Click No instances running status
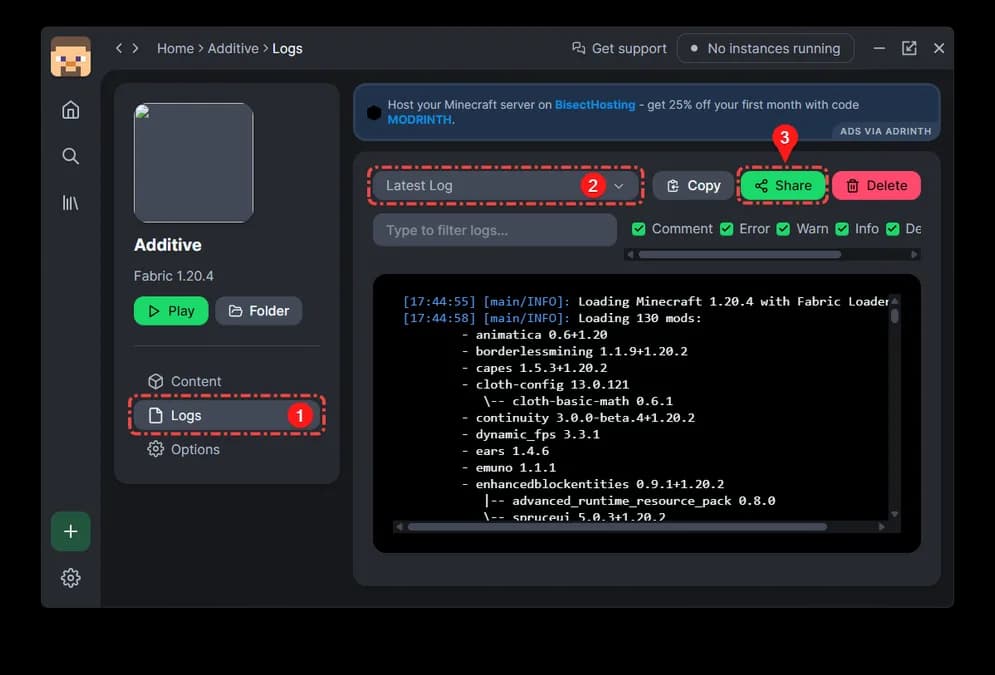The image size is (995, 675). tap(765, 48)
